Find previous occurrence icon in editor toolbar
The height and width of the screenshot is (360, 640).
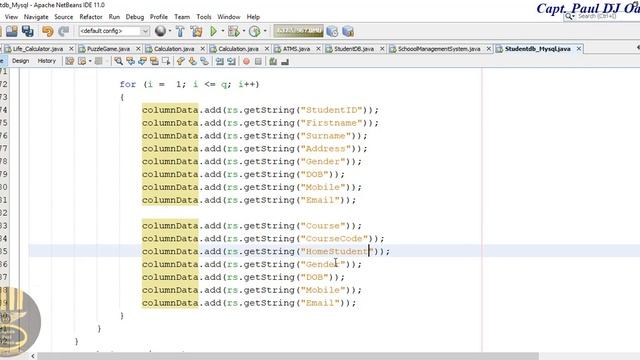point(131,61)
